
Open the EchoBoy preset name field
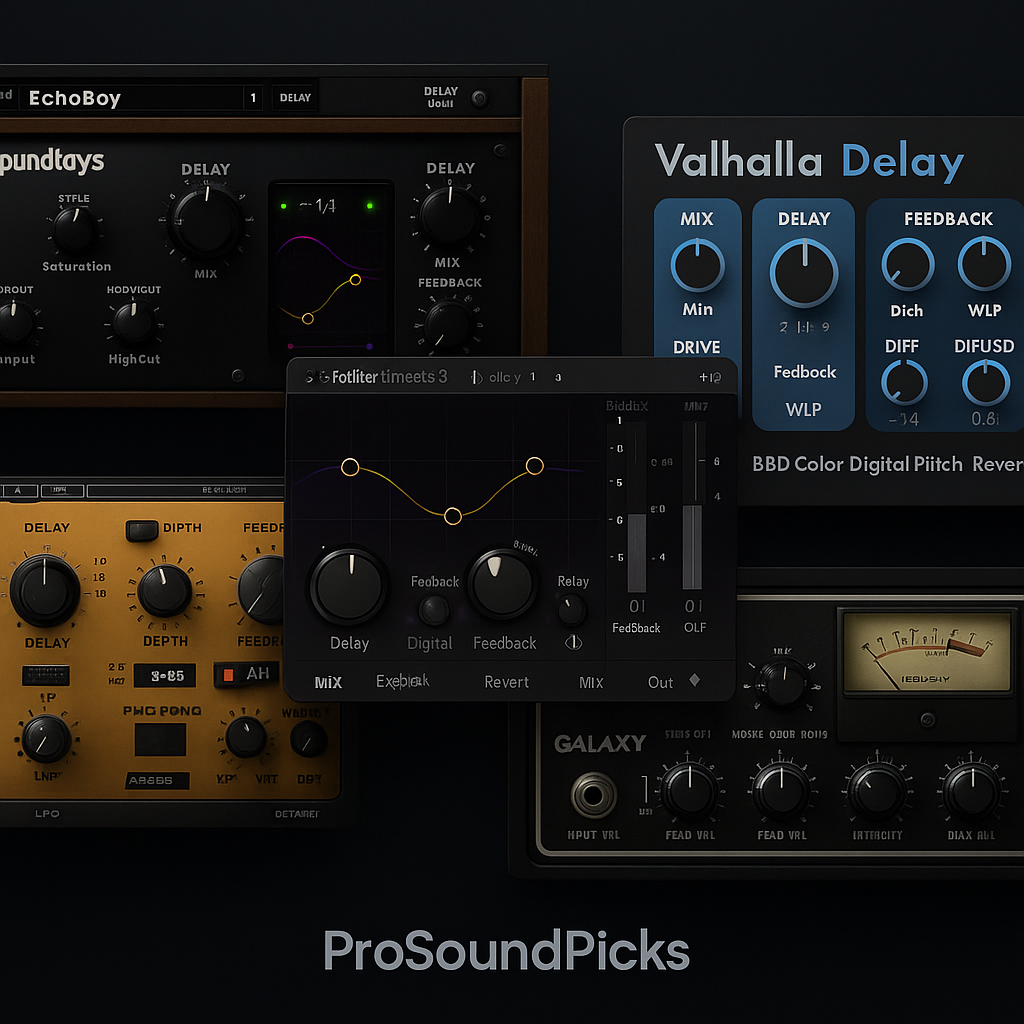point(131,98)
